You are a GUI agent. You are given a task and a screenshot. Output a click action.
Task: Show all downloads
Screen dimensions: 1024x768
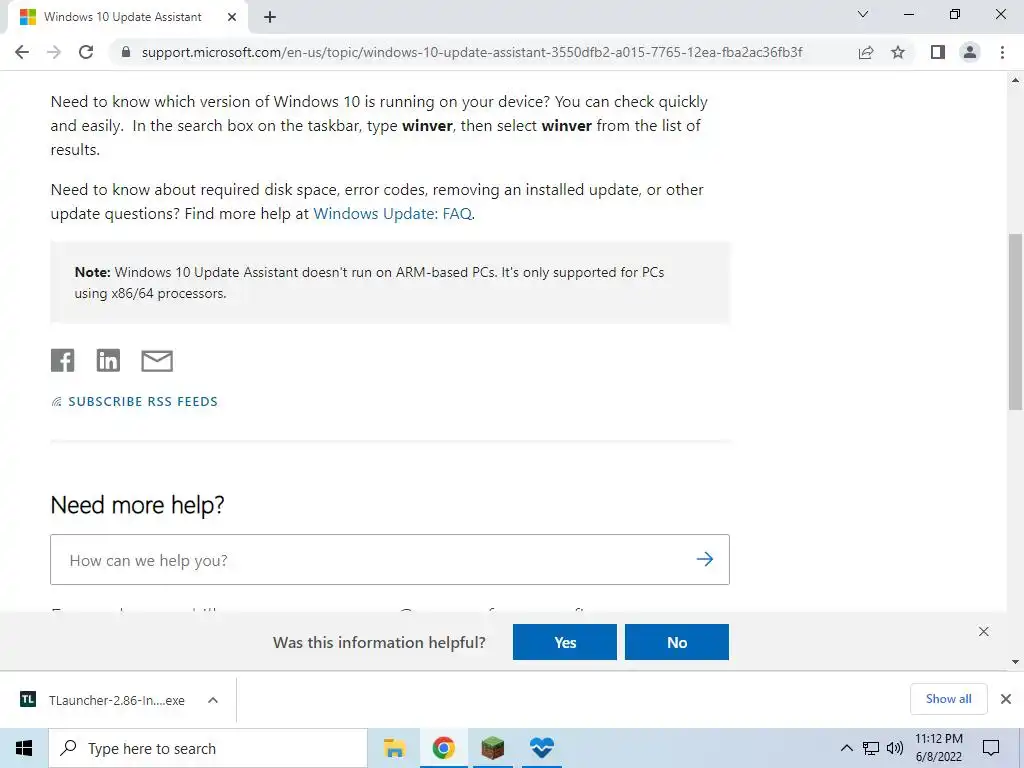948,699
